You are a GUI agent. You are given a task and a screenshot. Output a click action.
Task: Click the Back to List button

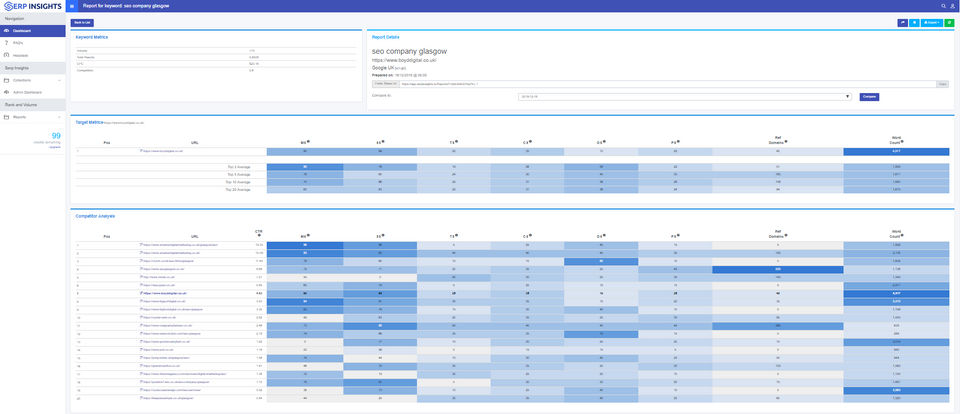pos(82,23)
